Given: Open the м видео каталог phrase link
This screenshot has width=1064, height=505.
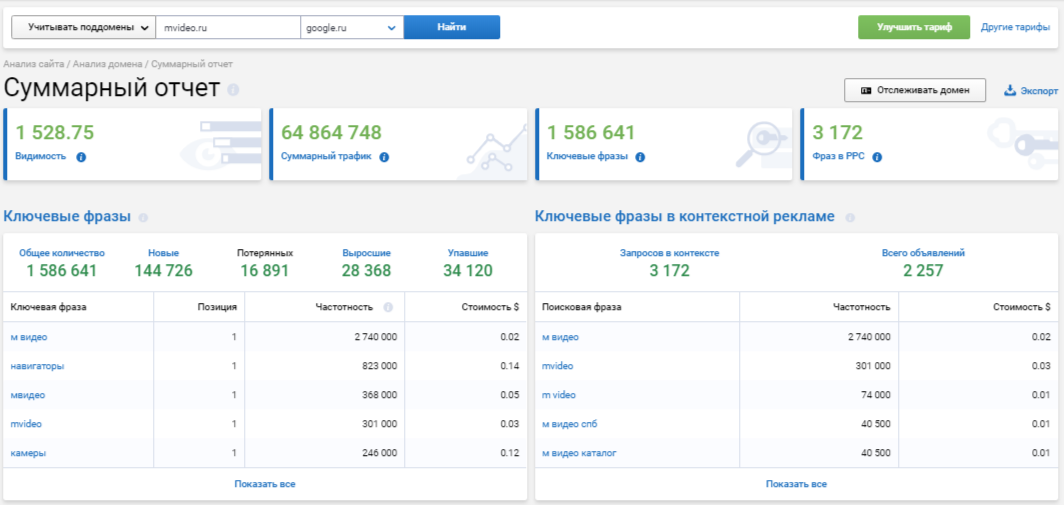Looking at the screenshot, I should coord(580,453).
